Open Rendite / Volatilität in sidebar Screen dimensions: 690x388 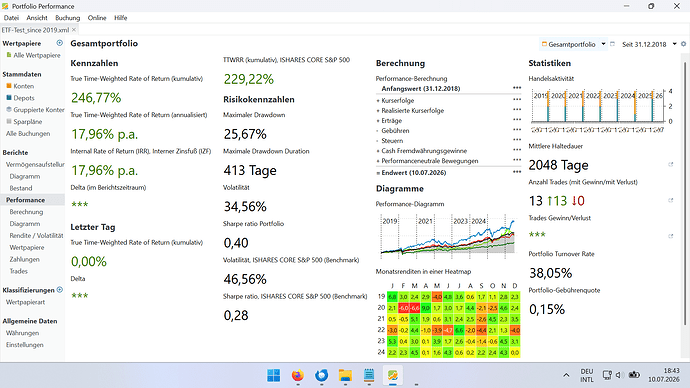pyautogui.click(x=37, y=235)
